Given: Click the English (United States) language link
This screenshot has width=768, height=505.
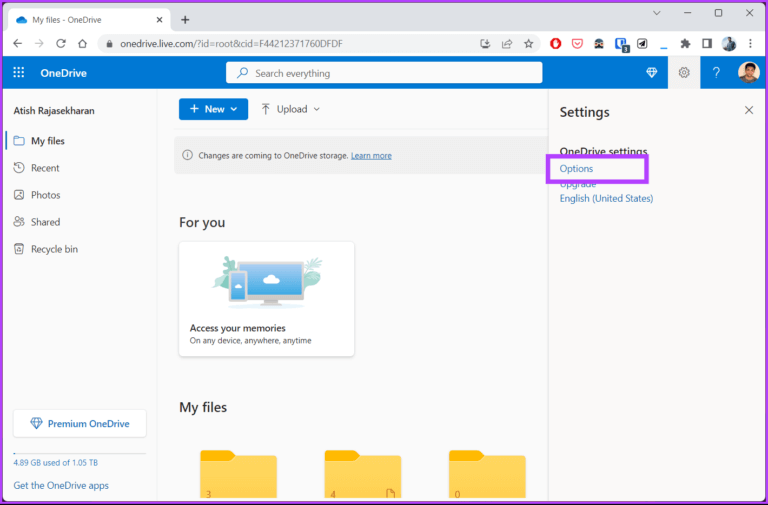Looking at the screenshot, I should (x=606, y=198).
